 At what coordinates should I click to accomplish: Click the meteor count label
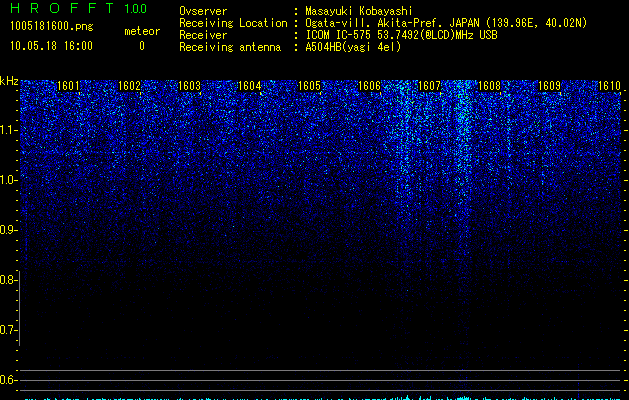pos(142,31)
